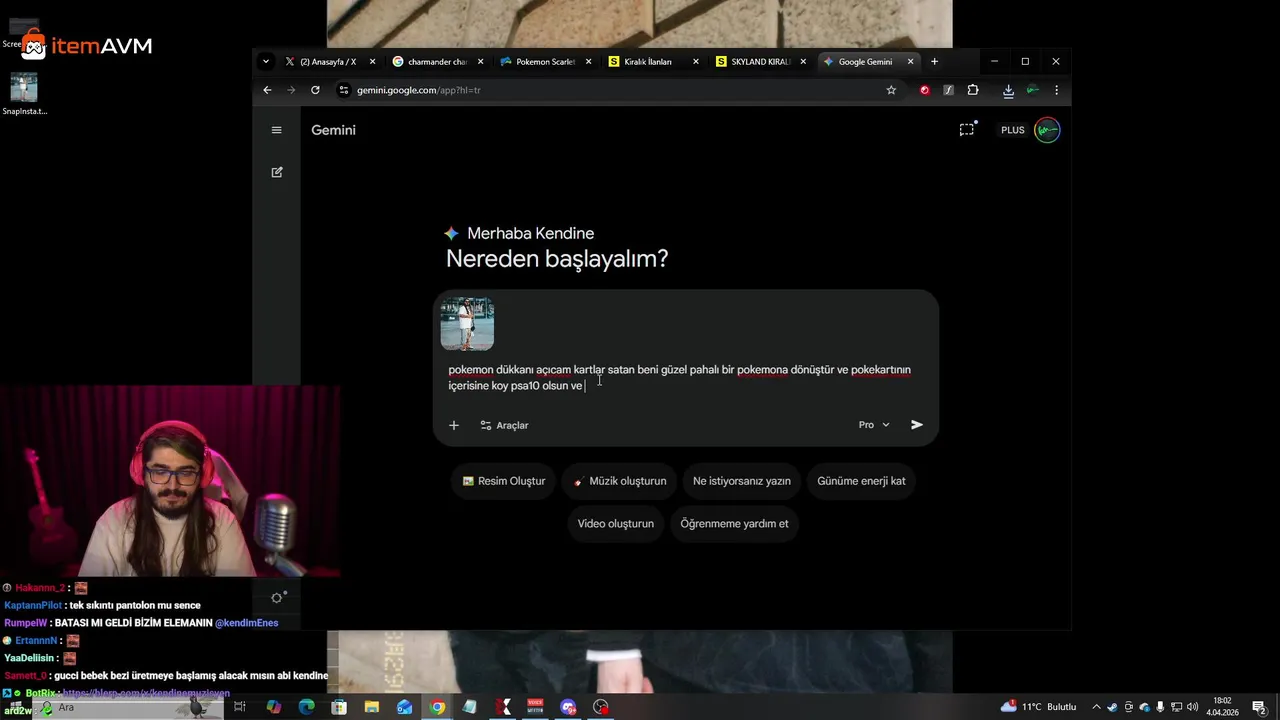This screenshot has width=1280, height=720.
Task: Reload the Gemini page
Action: [315, 90]
